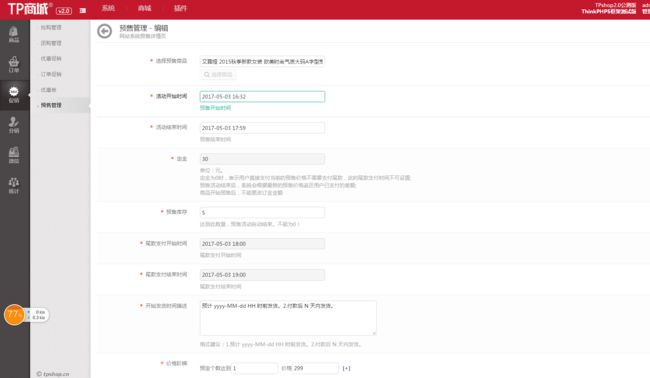Open the 插件 top menu

point(180,8)
